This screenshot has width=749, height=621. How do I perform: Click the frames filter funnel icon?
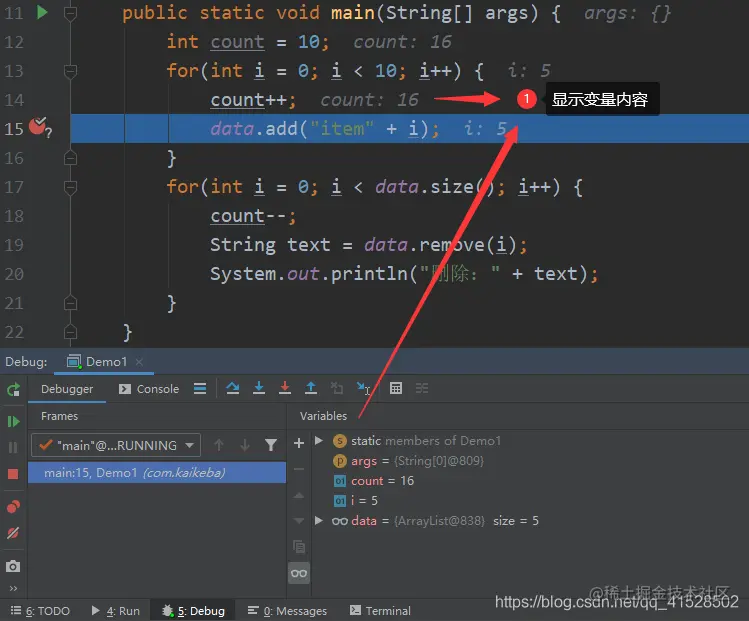tap(271, 445)
